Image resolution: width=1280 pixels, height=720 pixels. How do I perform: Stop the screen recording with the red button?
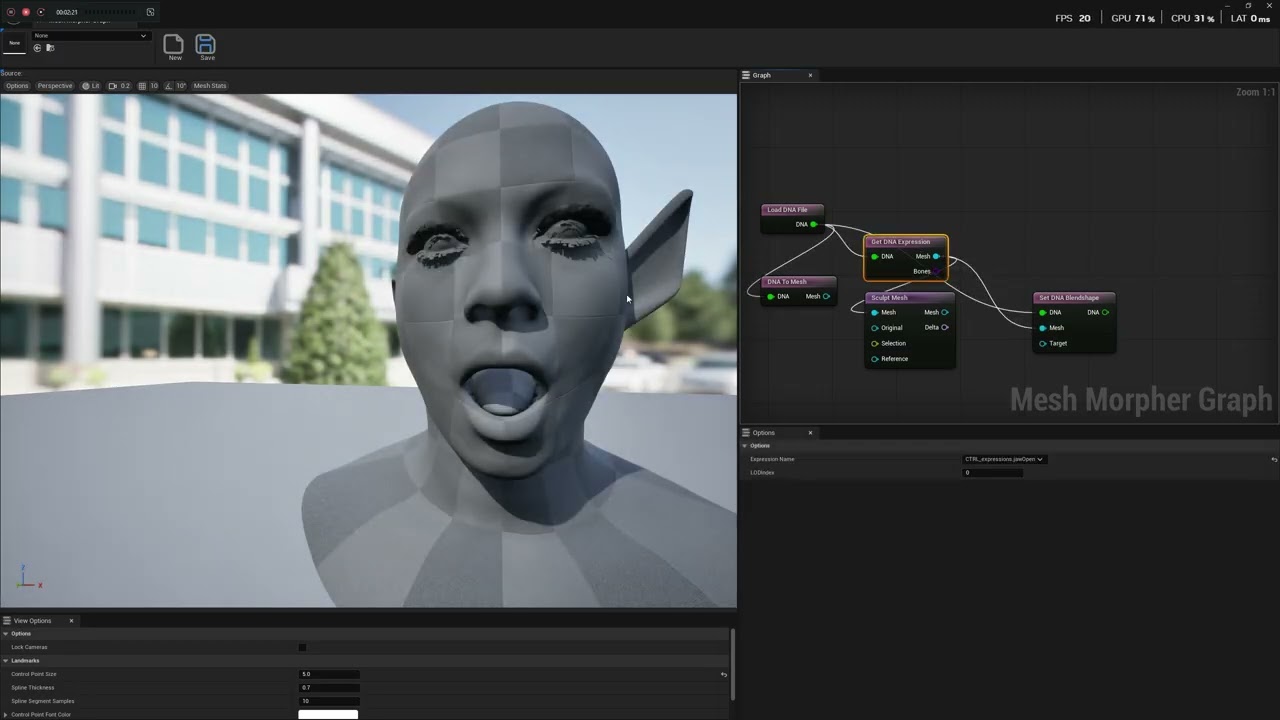pyautogui.click(x=26, y=12)
